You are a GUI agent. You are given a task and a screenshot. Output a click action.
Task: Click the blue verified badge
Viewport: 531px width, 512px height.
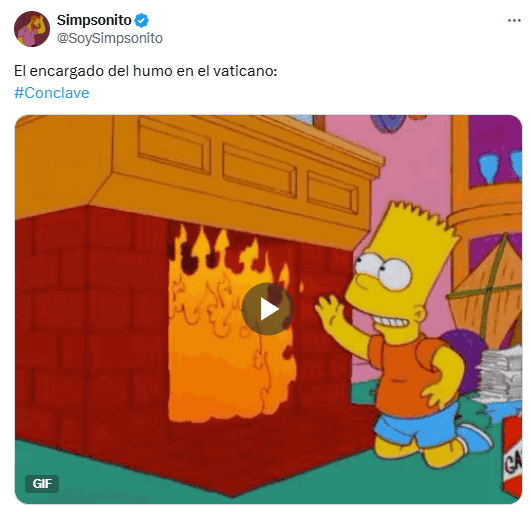tap(142, 21)
